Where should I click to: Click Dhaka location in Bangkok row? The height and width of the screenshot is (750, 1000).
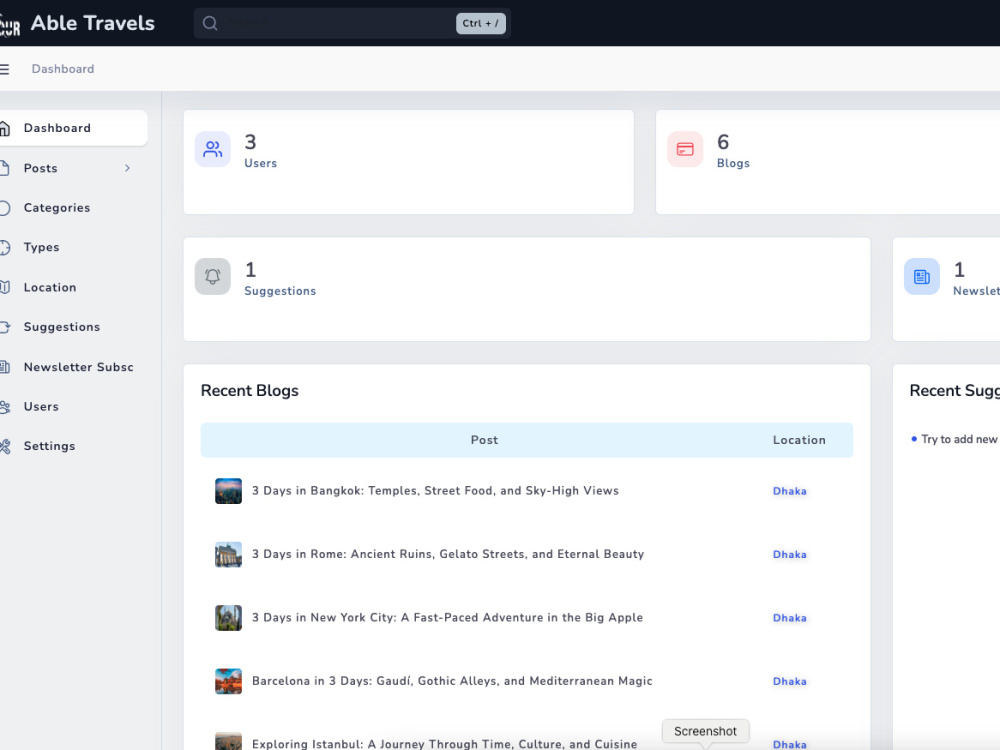pyautogui.click(x=790, y=491)
